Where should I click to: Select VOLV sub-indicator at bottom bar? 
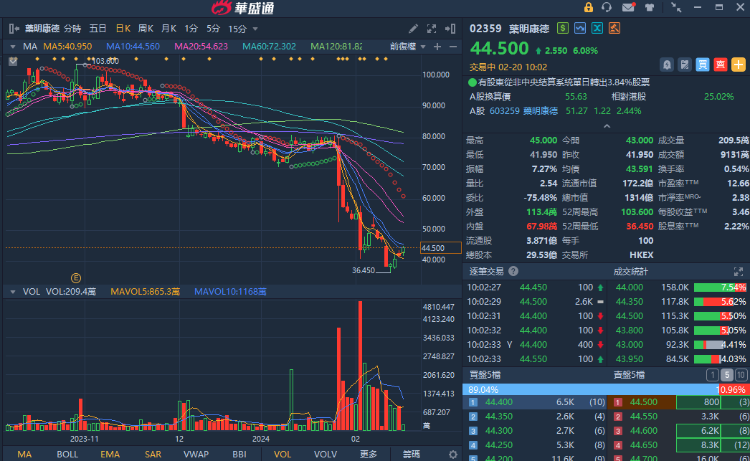pyautogui.click(x=325, y=454)
